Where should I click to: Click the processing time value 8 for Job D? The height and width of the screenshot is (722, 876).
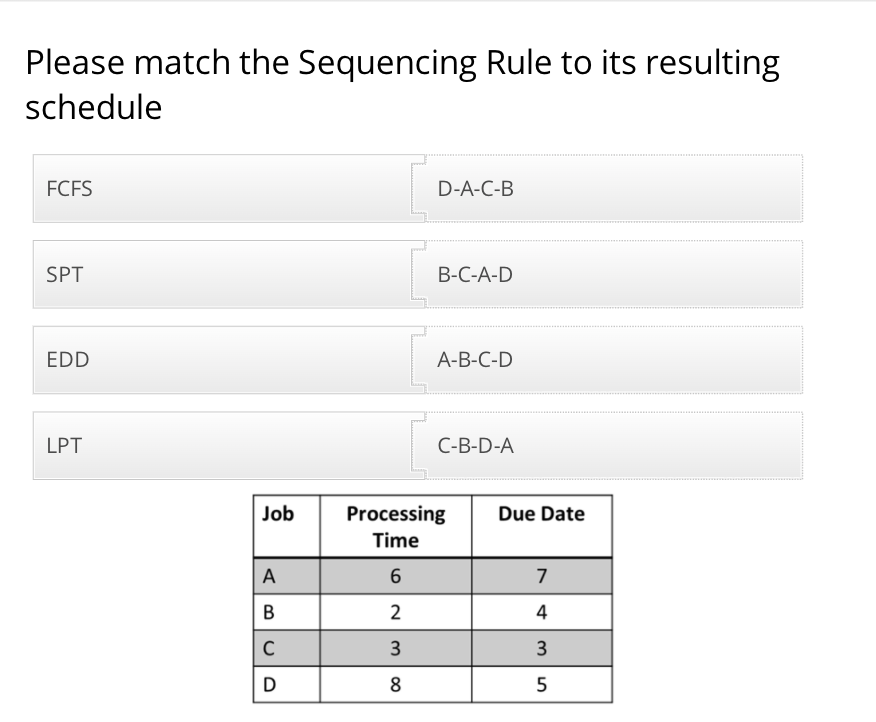pos(395,684)
